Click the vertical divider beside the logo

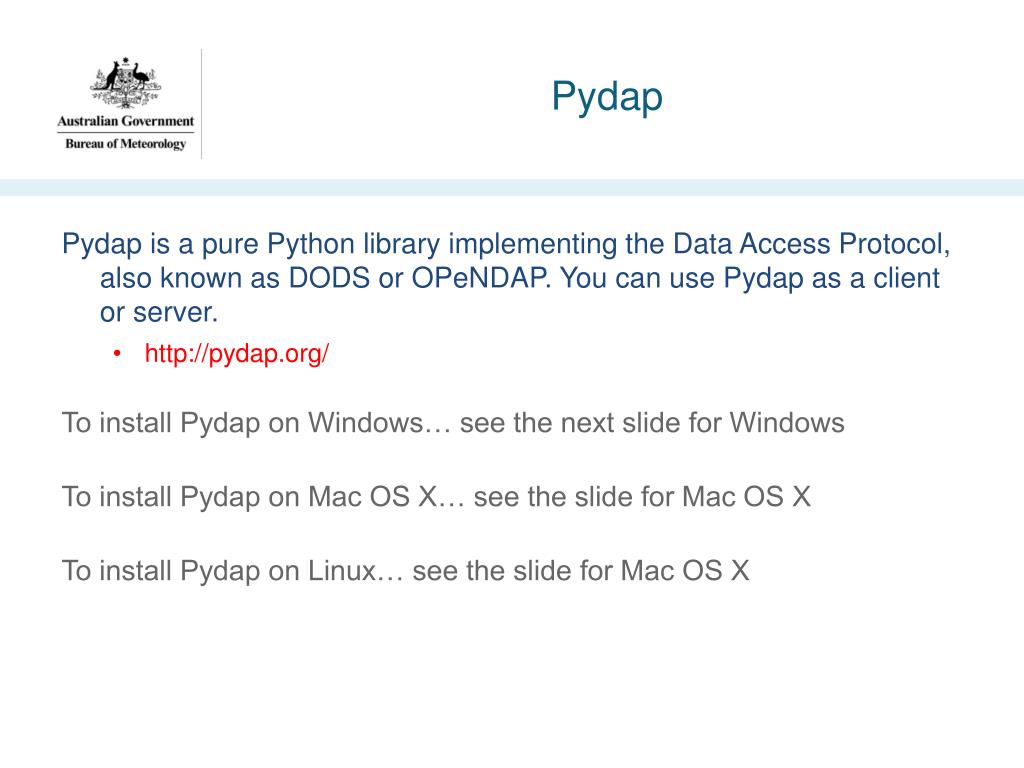pyautogui.click(x=201, y=104)
